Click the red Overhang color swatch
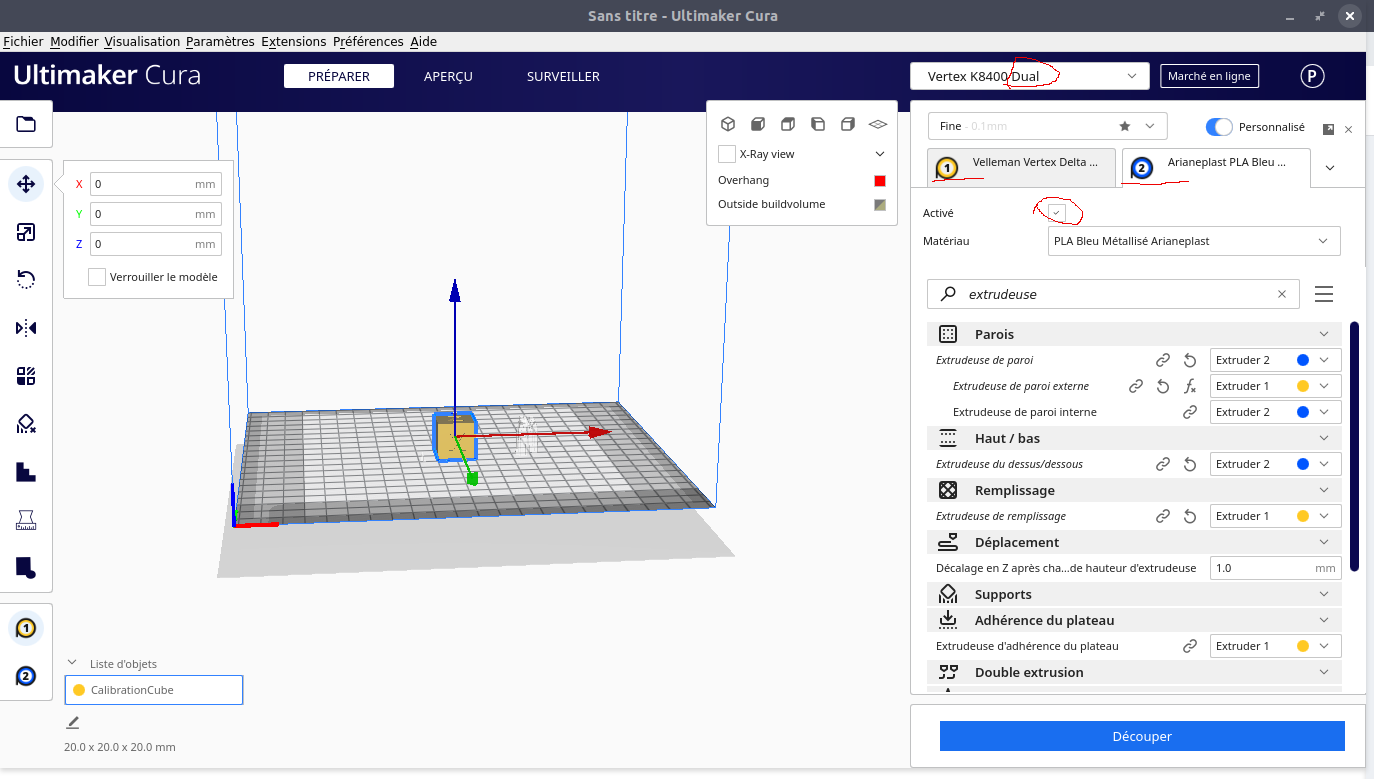 (880, 180)
